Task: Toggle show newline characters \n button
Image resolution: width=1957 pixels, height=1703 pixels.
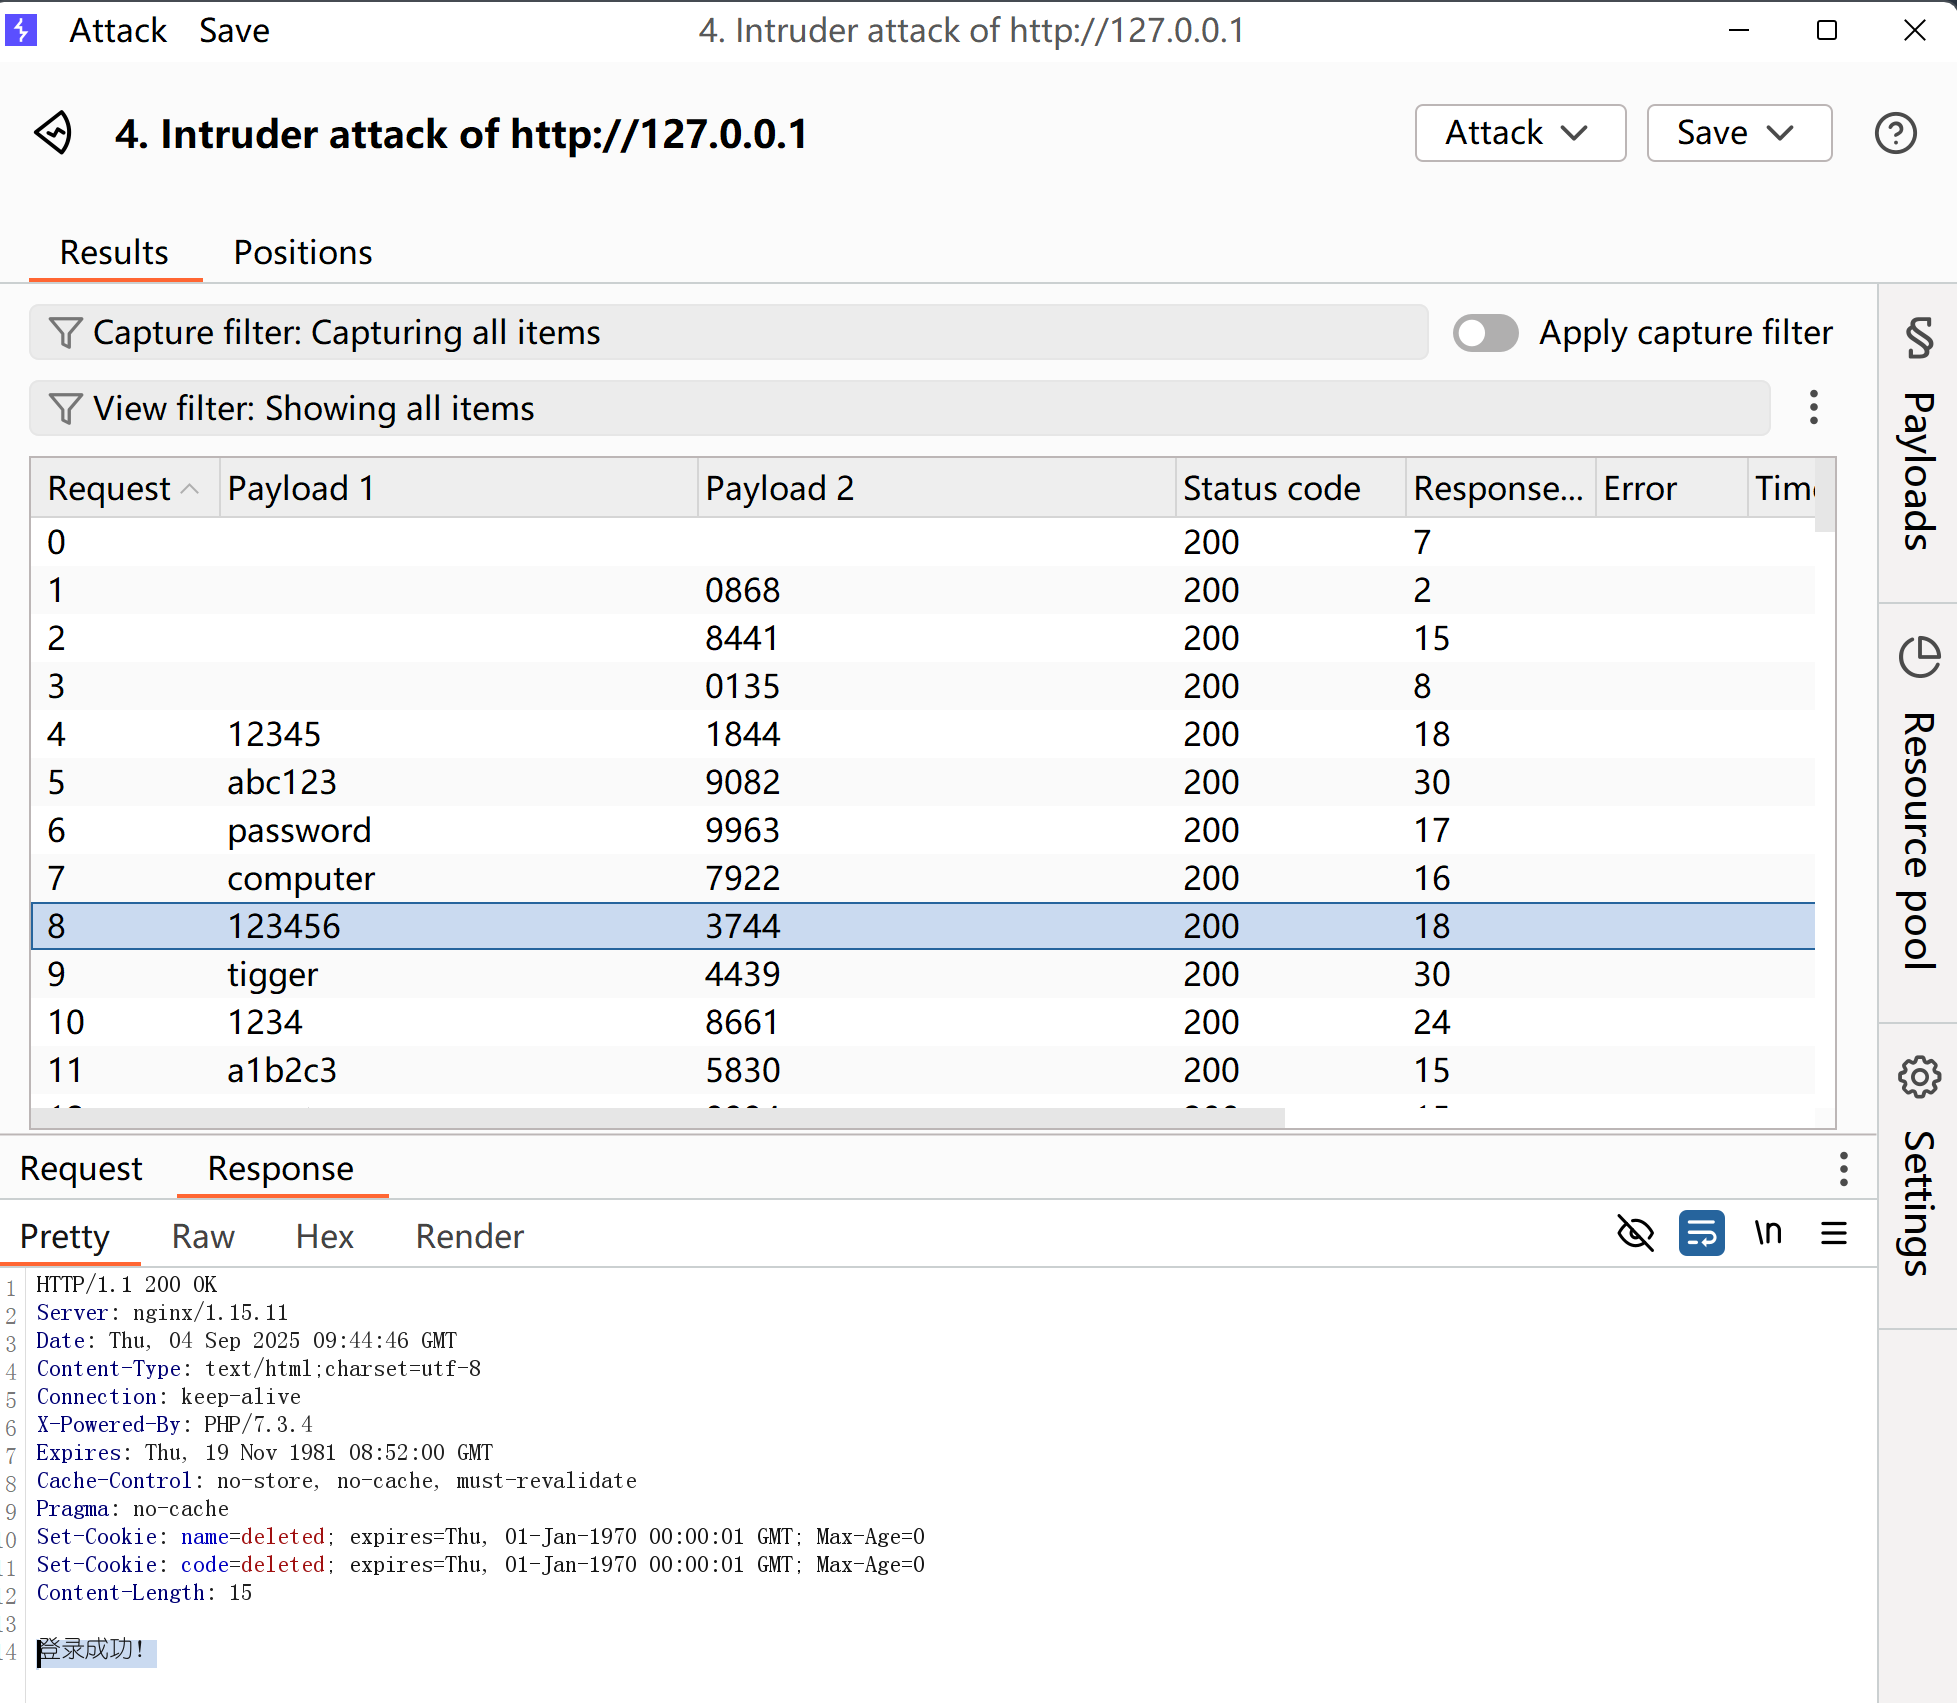Action: 1768,1233
